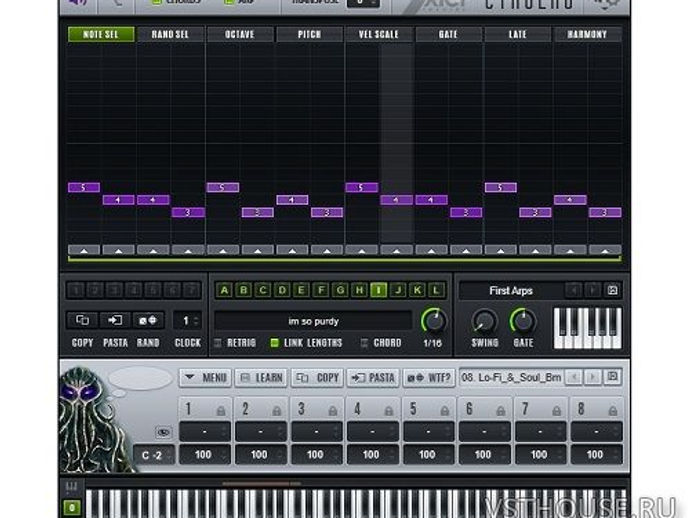Switch to the Pitch tab
690x518 pixels.
309,34
